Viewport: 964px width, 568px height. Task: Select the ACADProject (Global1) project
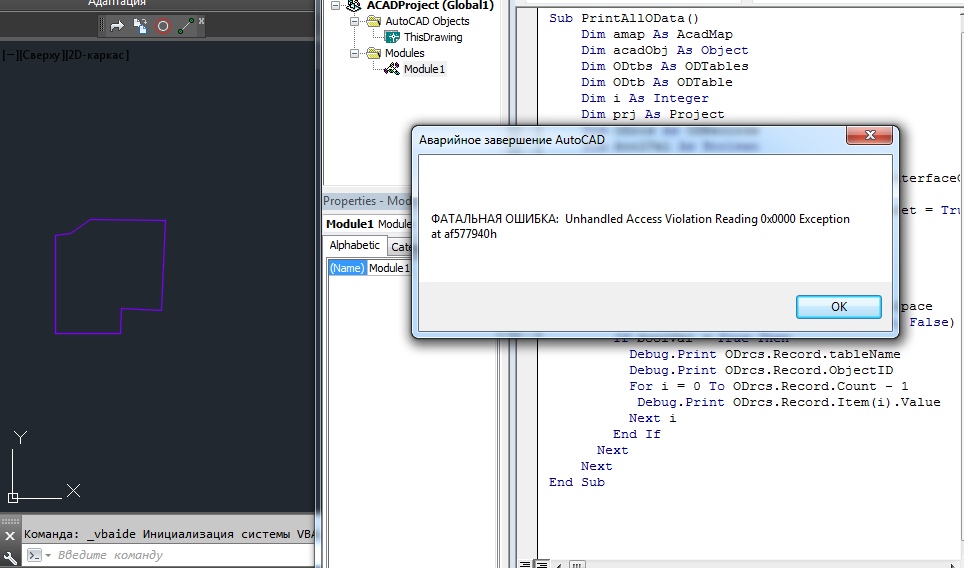tap(430, 6)
